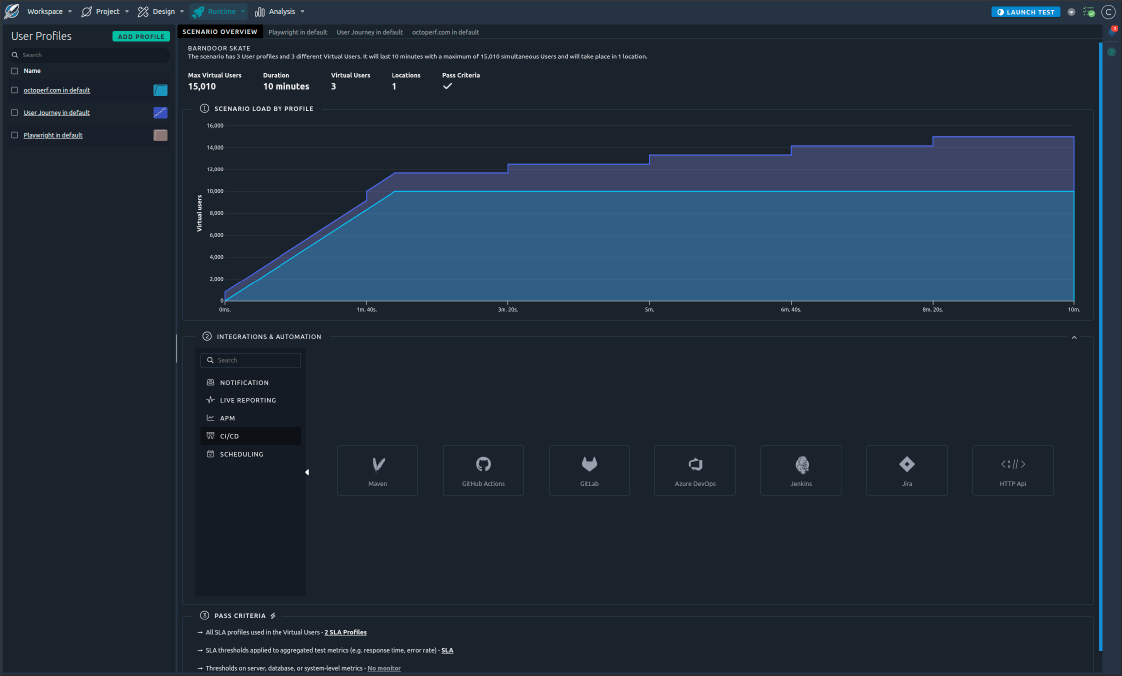Screen dimensions: 1122x676
Task: Collapse the Integrations & Automation section
Action: coord(1074,337)
